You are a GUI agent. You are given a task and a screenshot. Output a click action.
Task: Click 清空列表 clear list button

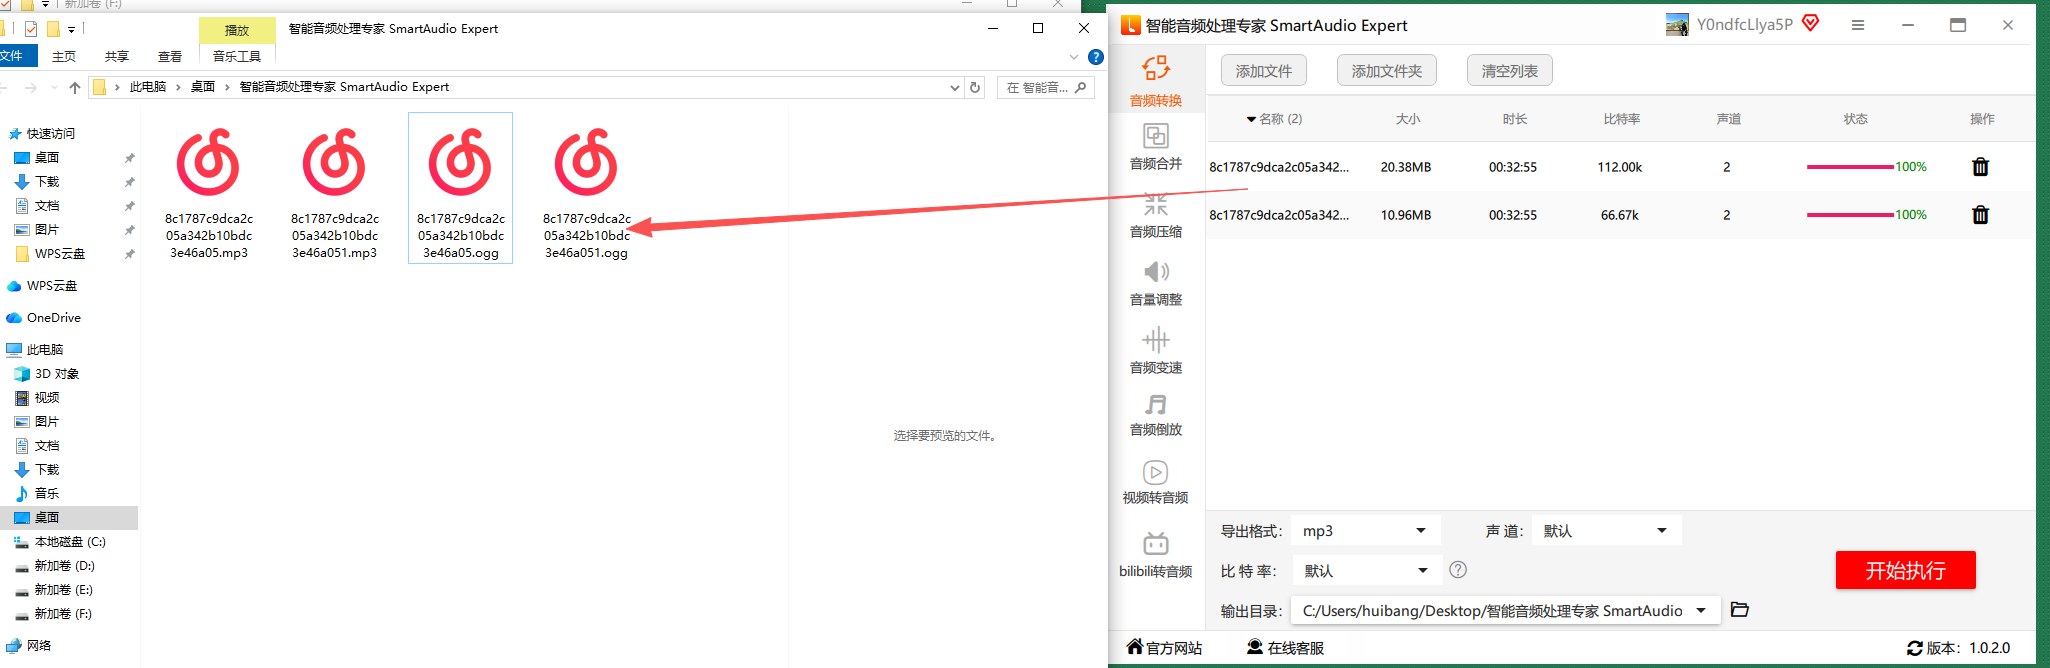click(x=1510, y=71)
